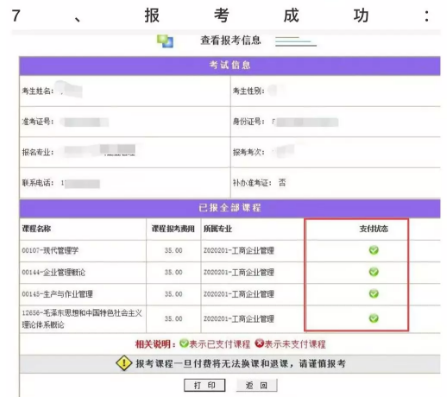Click major 工商企业管理 in 企业管理概论 row
The width and height of the screenshot is (447, 397).
[239, 272]
